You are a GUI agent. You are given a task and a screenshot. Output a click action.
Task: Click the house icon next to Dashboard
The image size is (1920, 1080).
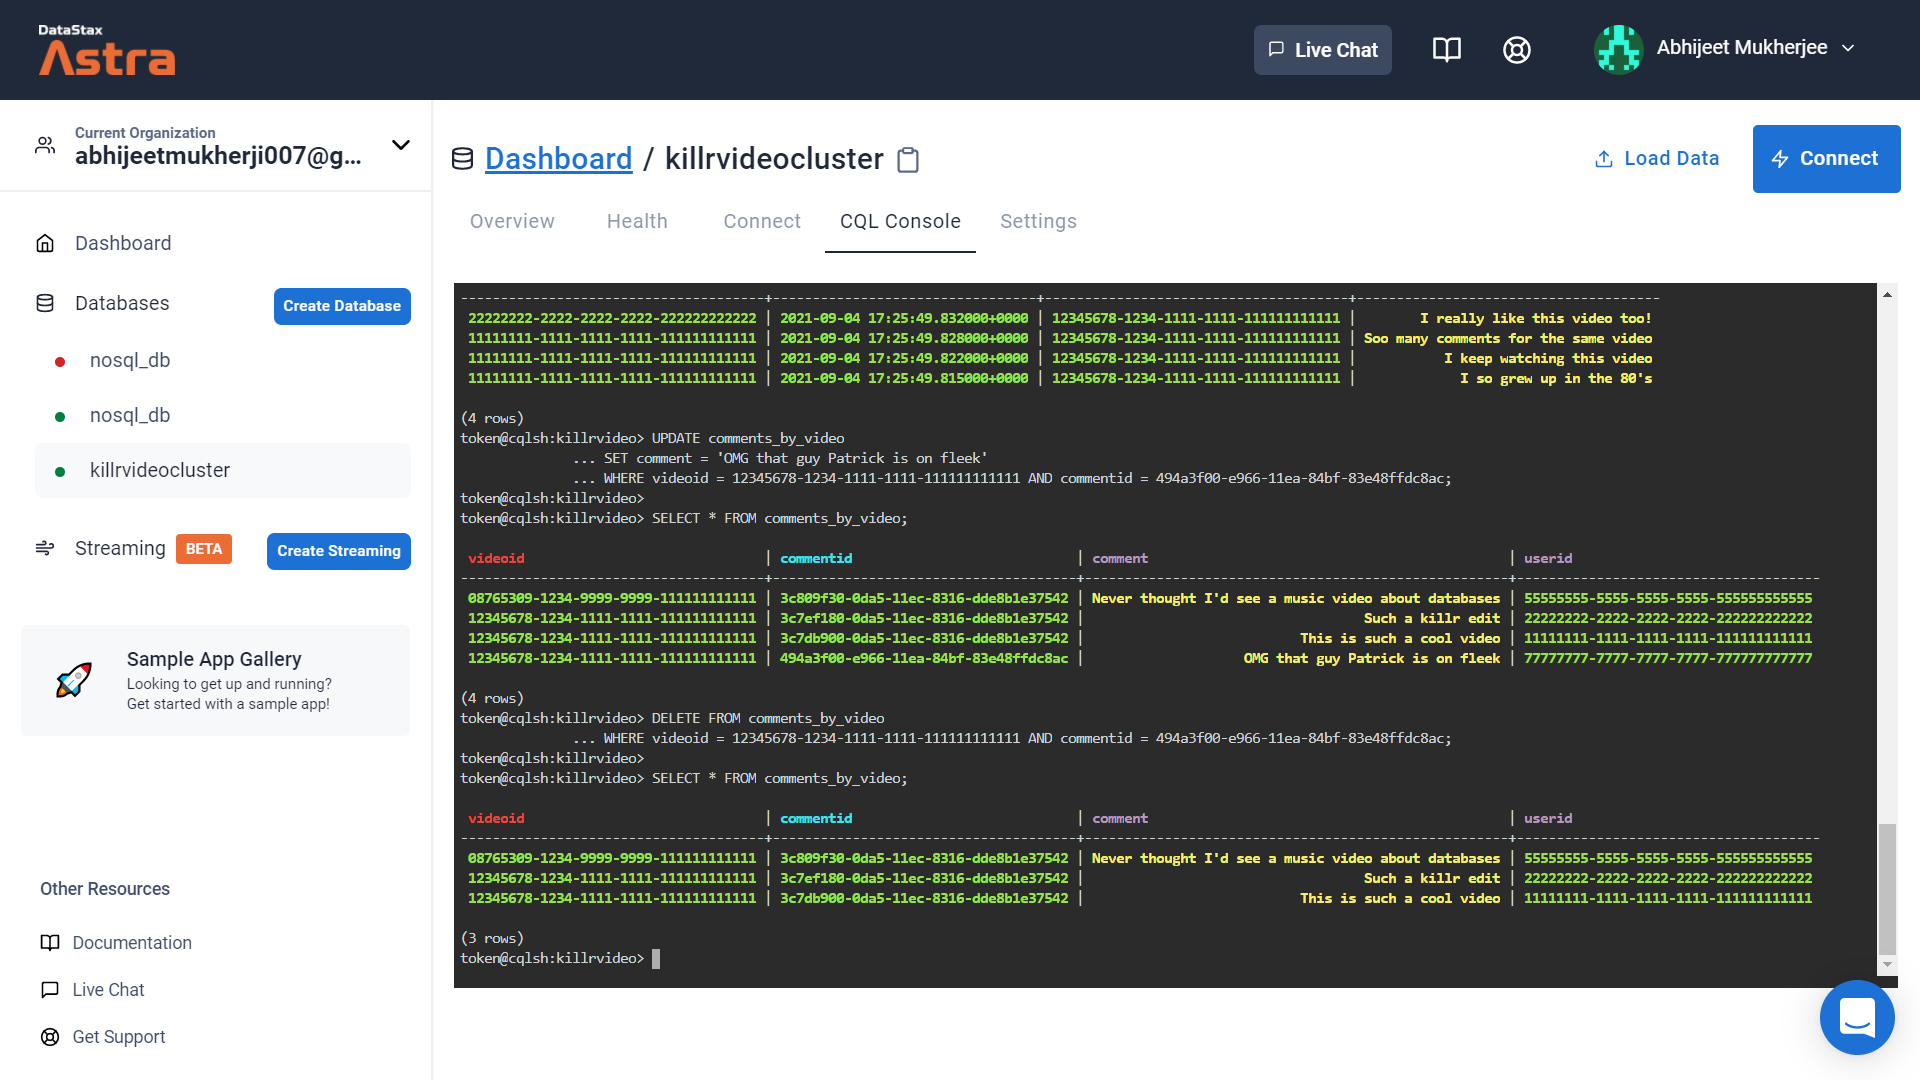pyautogui.click(x=45, y=243)
